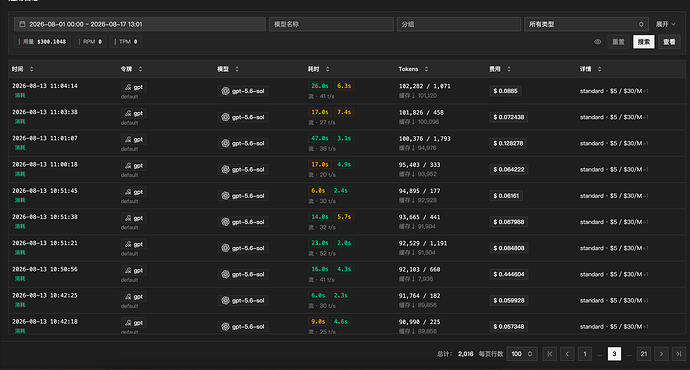Sort by the 耗时 column
The image size is (690, 370).
tap(327, 69)
